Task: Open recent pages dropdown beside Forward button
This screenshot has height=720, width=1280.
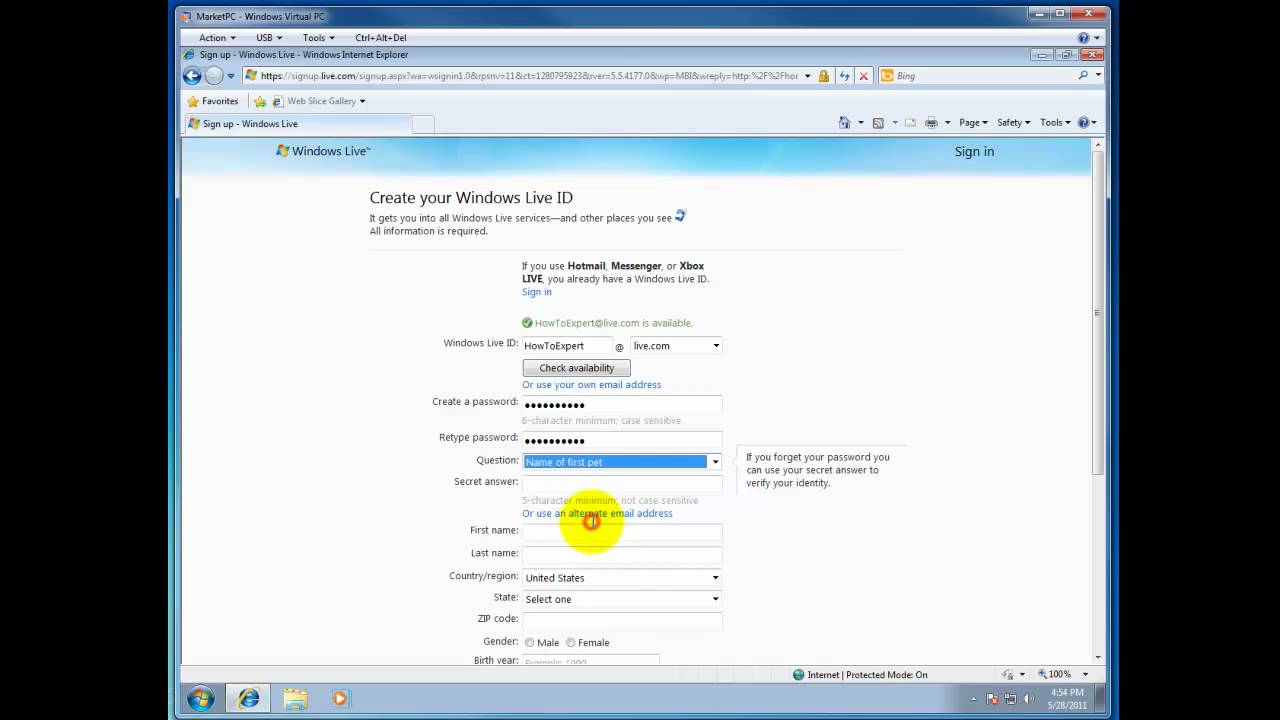Action: tap(231, 76)
